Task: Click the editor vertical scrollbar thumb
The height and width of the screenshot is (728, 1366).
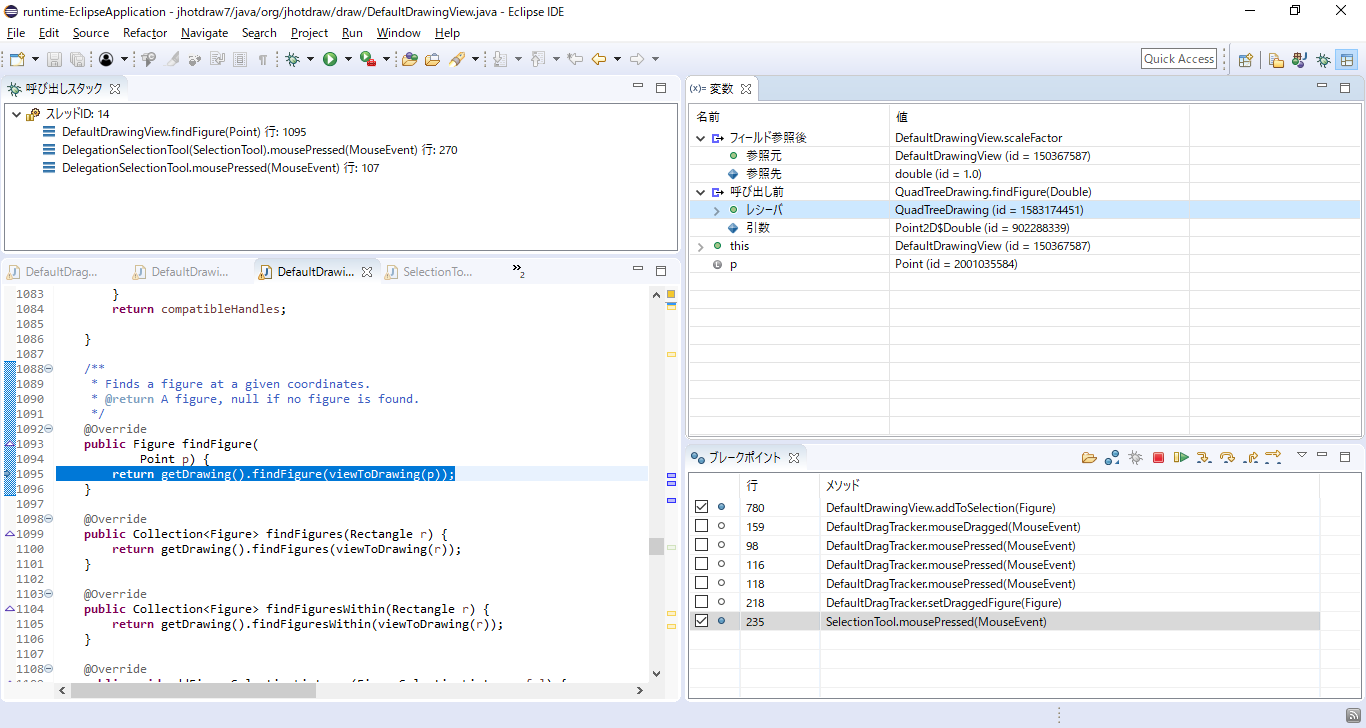Action: pyautogui.click(x=656, y=546)
